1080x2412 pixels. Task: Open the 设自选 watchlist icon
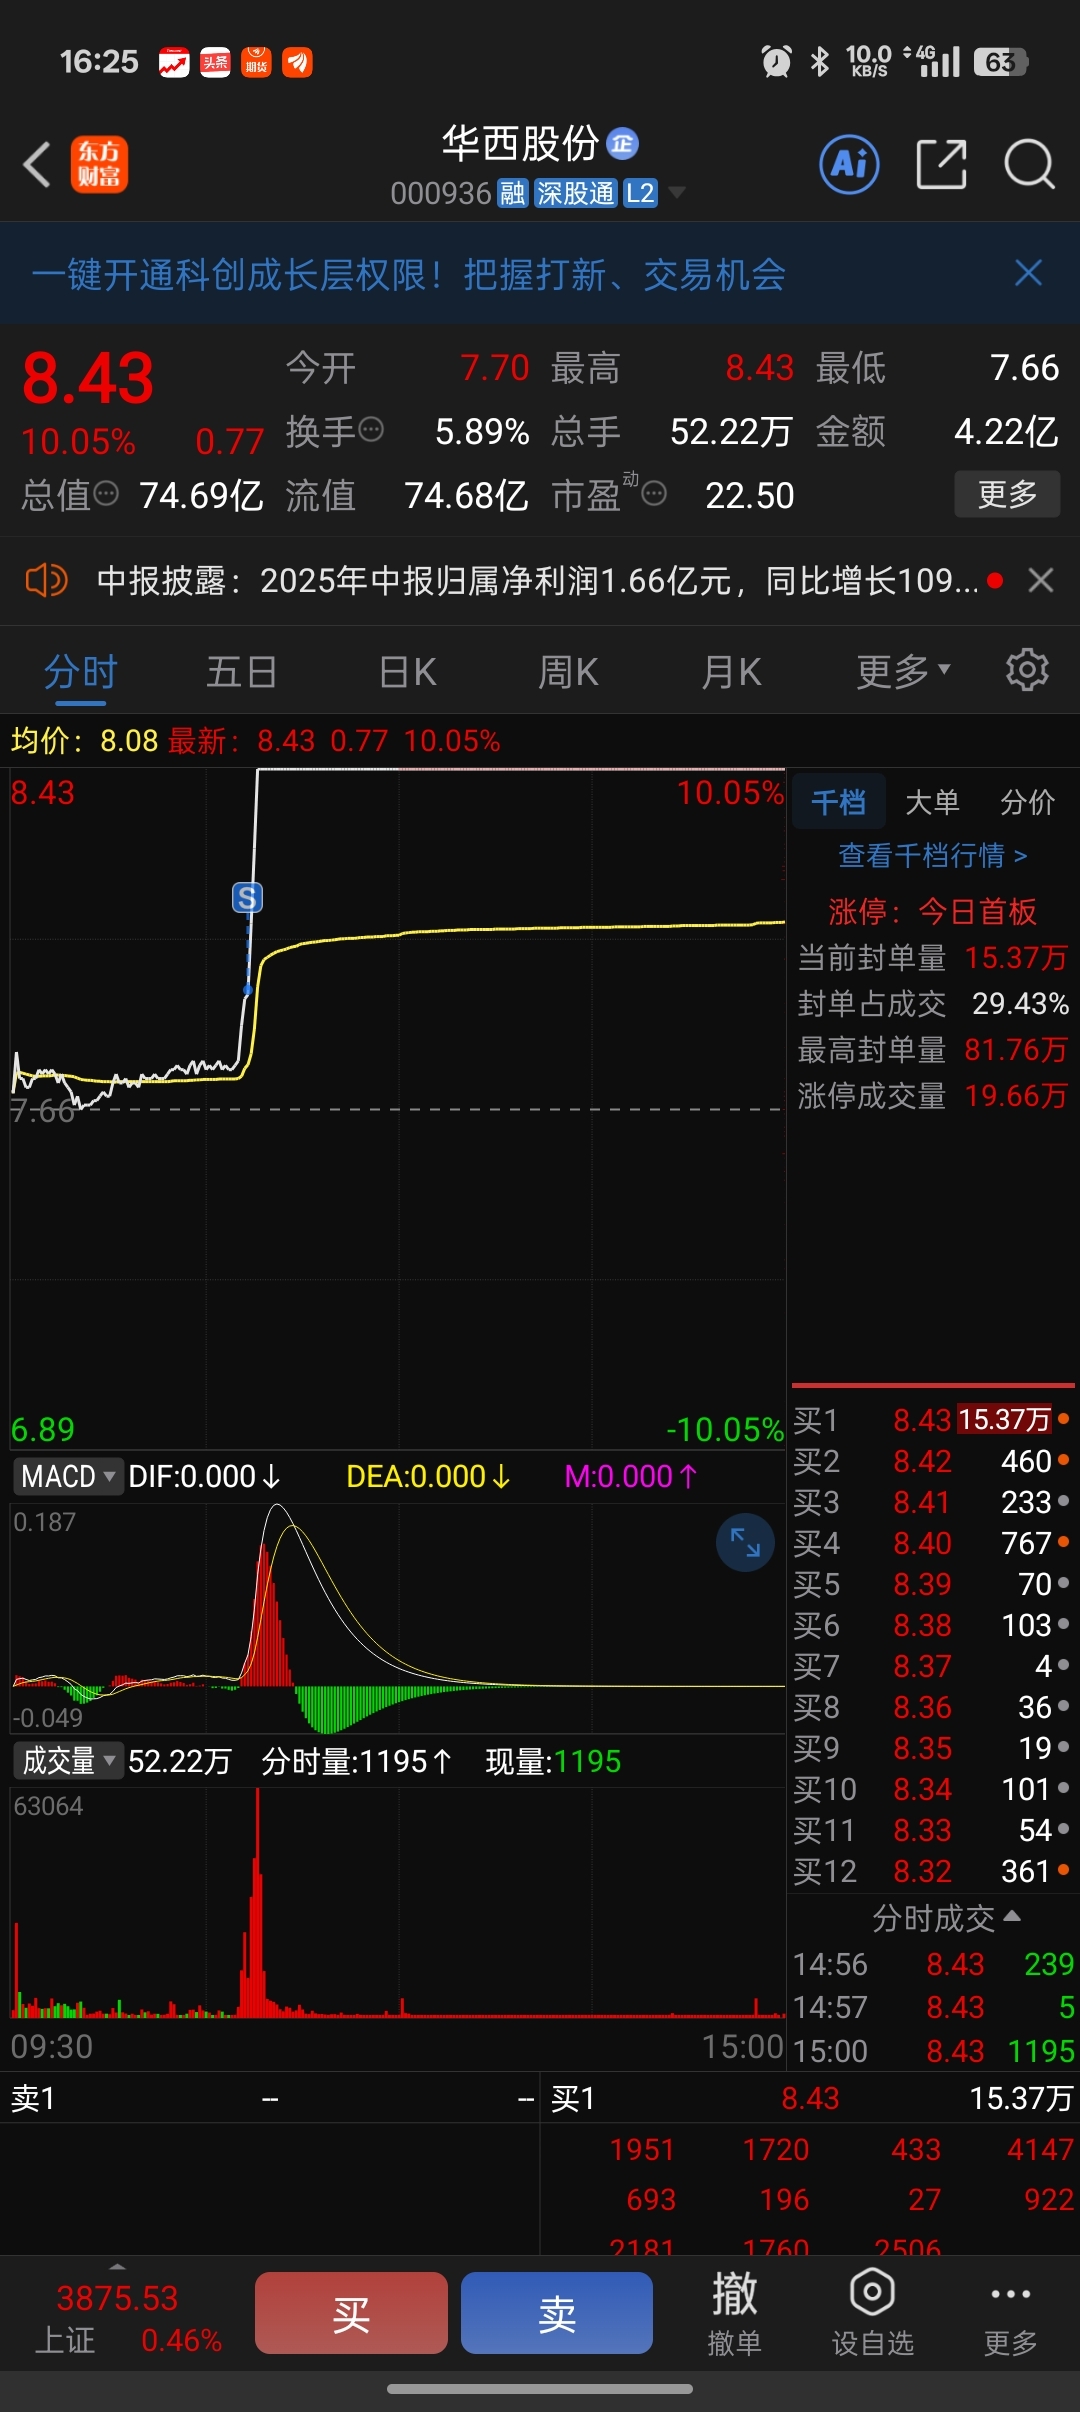coord(872,2314)
